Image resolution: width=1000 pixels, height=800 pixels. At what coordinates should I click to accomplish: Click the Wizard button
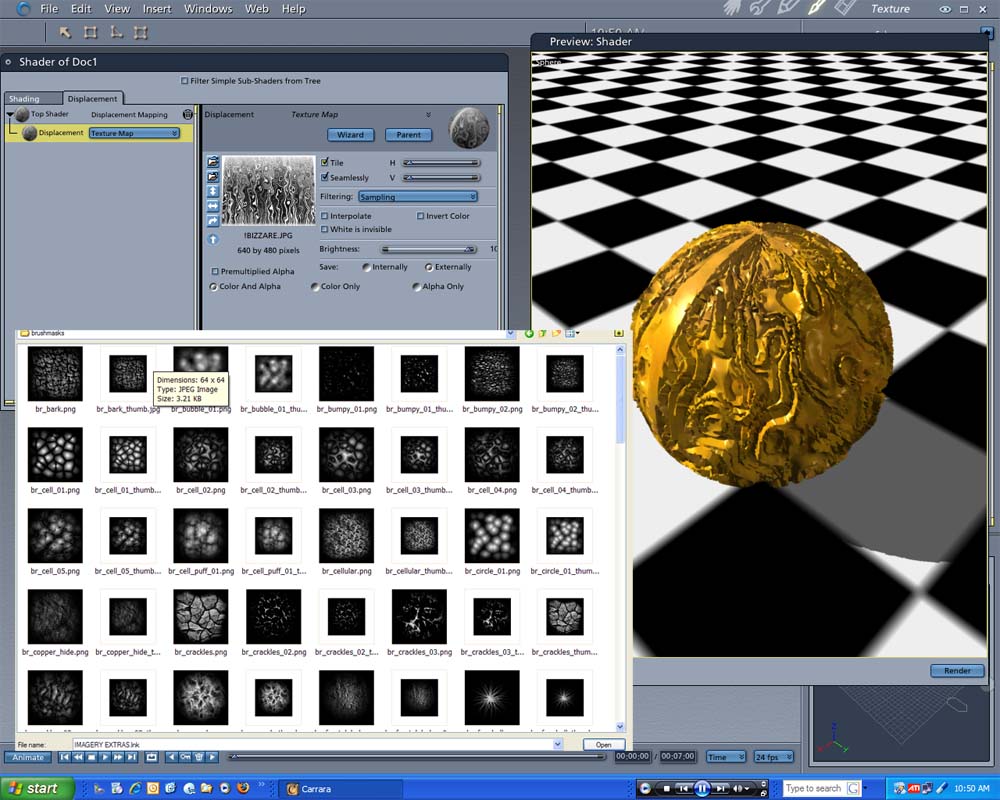click(350, 135)
